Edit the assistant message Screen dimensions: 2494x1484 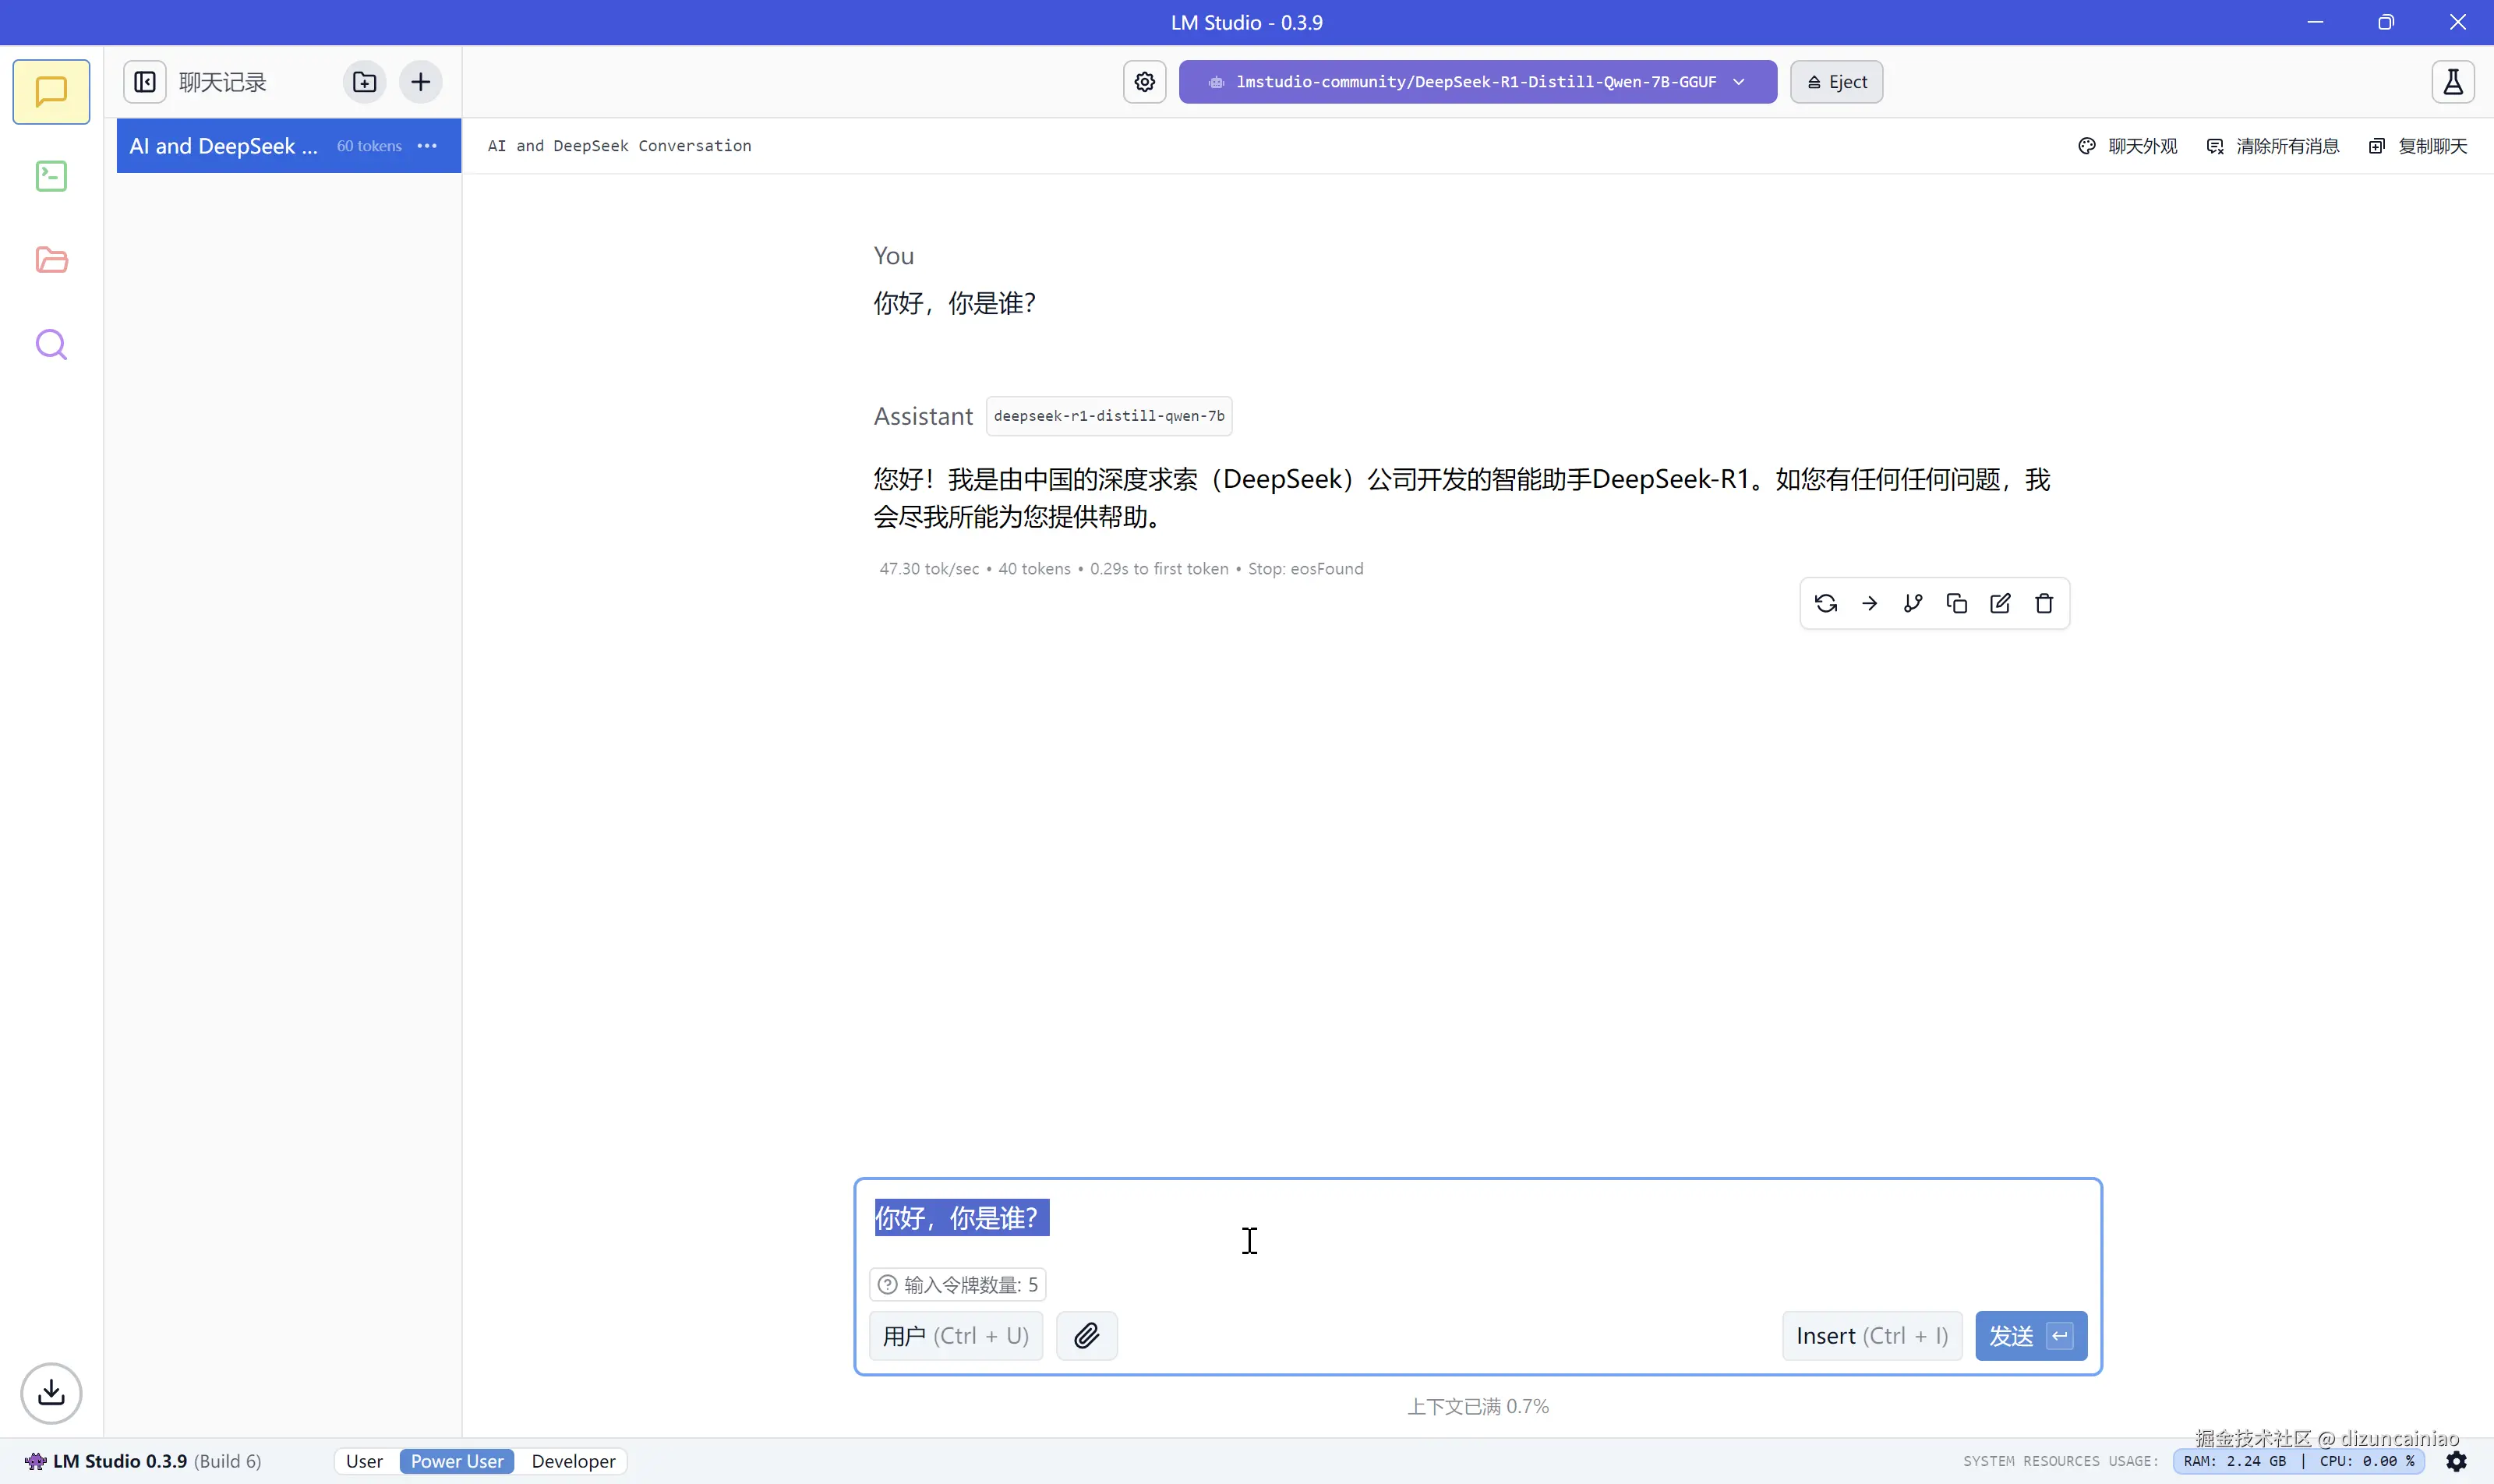click(2000, 603)
